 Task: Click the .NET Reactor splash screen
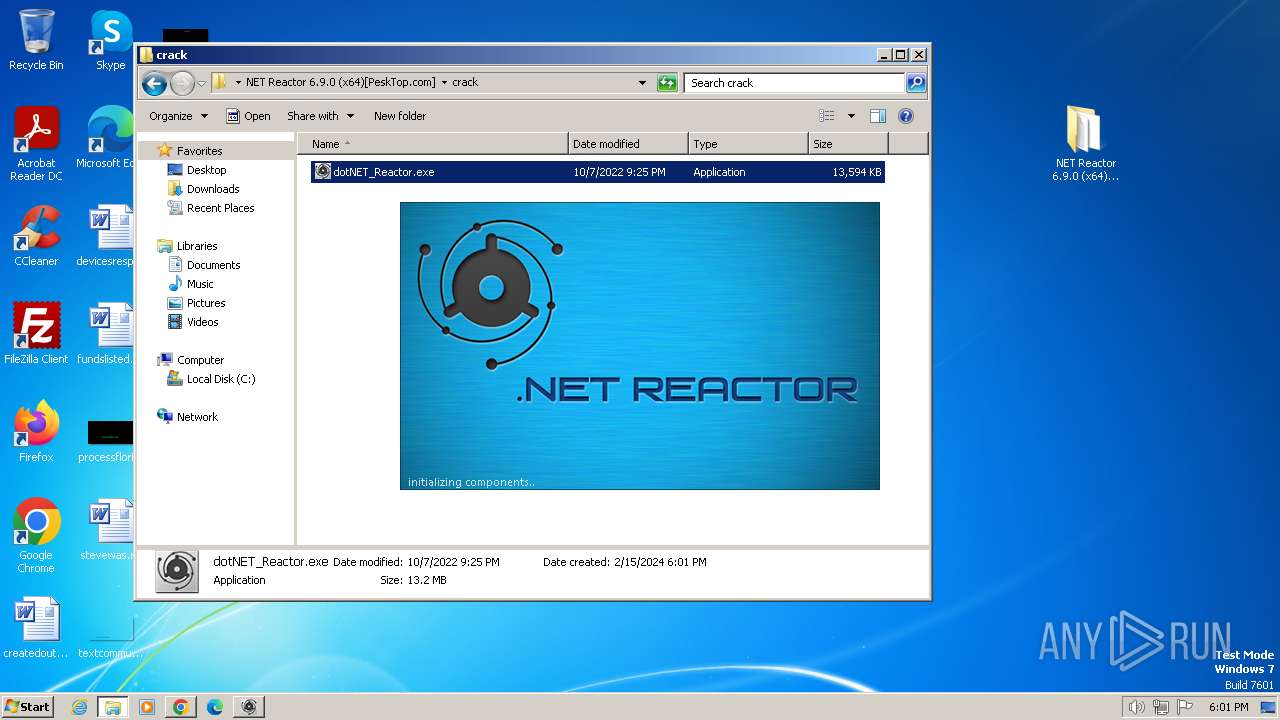point(640,346)
